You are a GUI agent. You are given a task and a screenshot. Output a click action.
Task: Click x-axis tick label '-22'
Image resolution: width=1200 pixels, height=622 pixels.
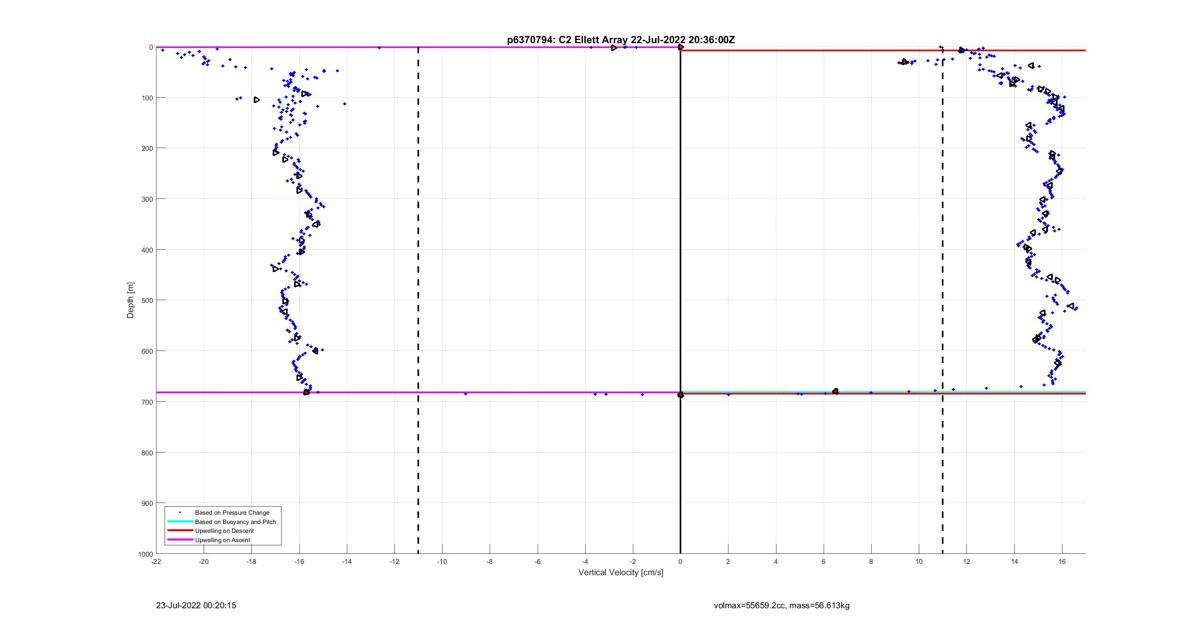pos(156,561)
